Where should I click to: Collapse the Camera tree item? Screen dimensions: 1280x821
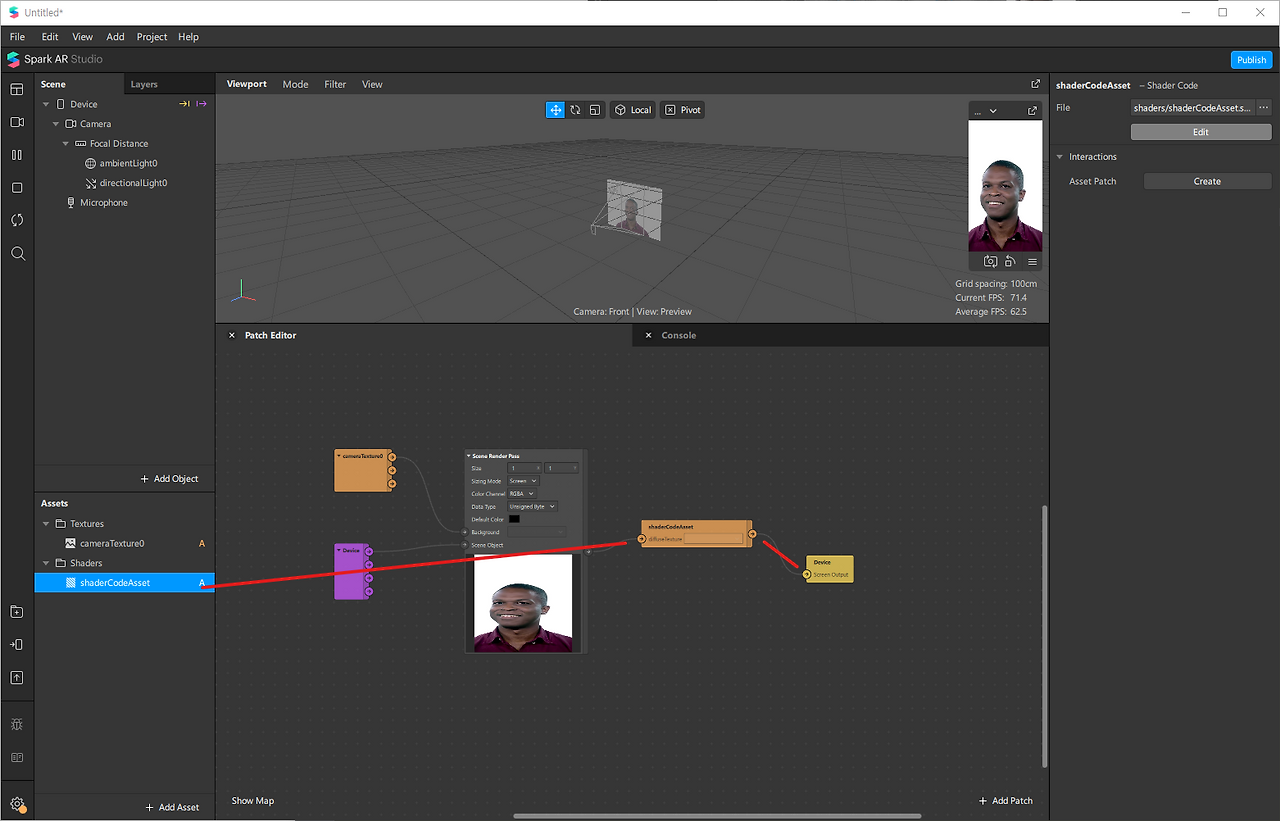coord(56,124)
